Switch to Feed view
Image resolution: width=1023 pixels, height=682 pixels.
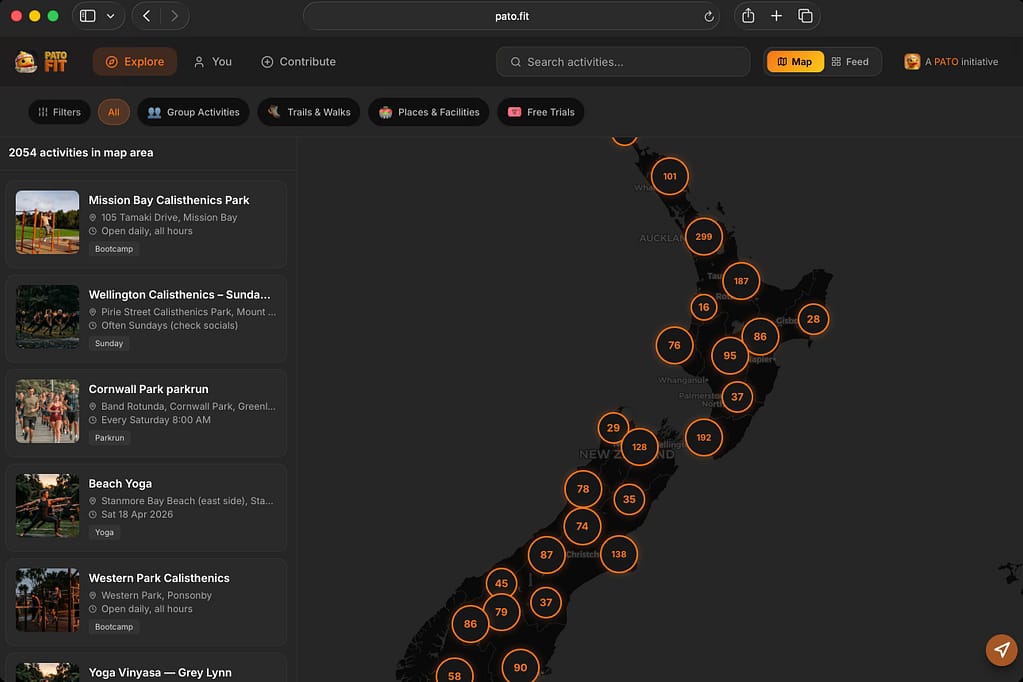[850, 62]
